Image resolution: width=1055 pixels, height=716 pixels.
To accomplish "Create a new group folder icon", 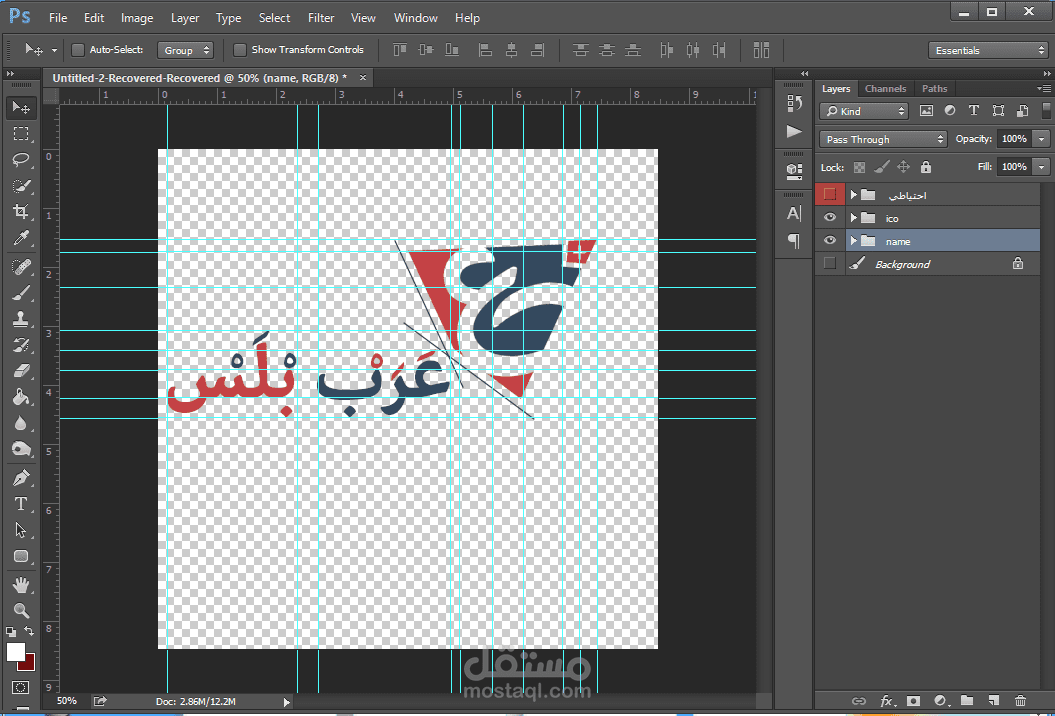I will tap(967, 701).
